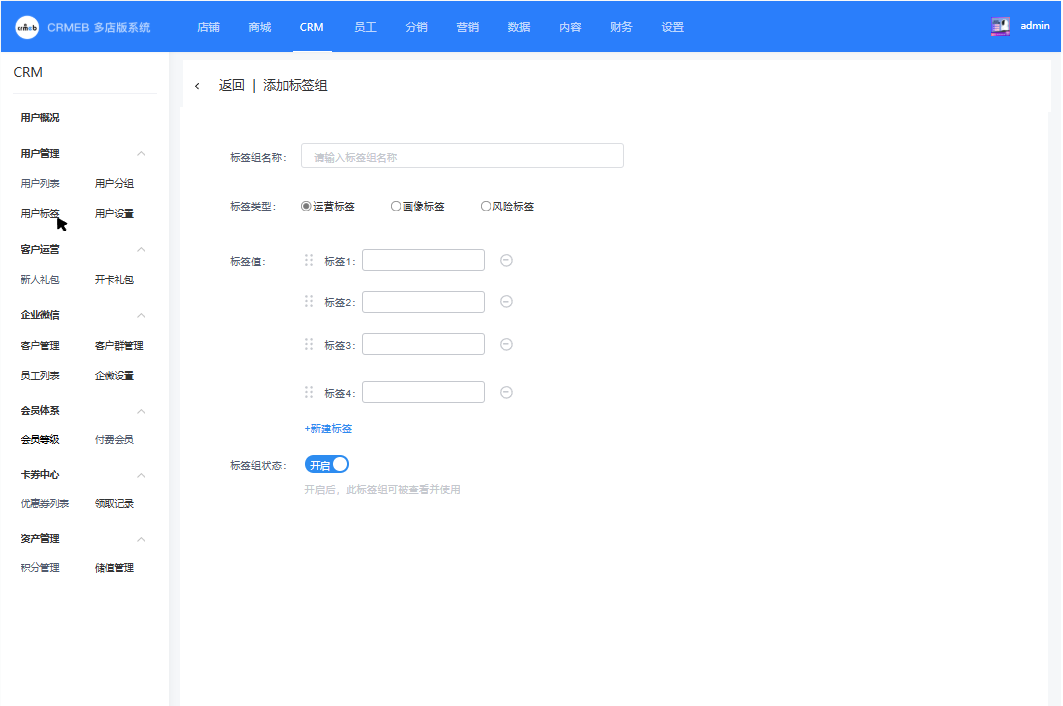Grab the drag handle of 标签2
This screenshot has width=1063, height=706.
(x=309, y=302)
